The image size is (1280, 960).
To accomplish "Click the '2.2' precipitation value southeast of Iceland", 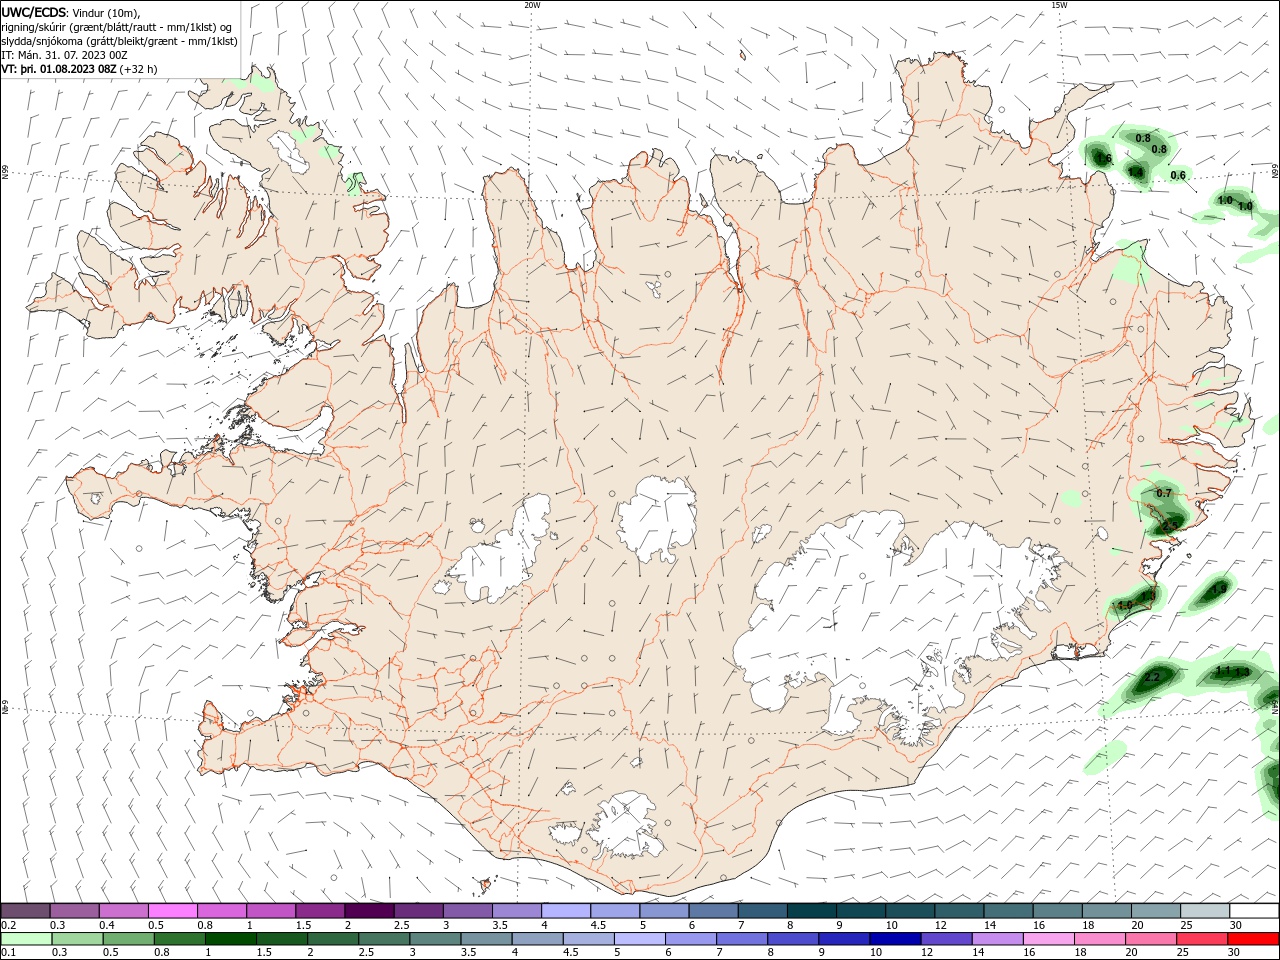I will 1152,677.
